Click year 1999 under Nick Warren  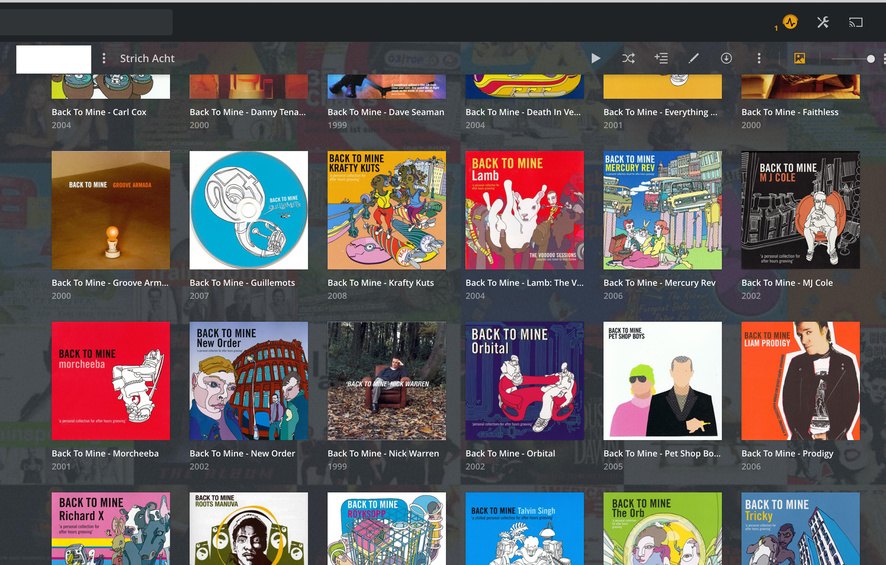tap(337, 466)
